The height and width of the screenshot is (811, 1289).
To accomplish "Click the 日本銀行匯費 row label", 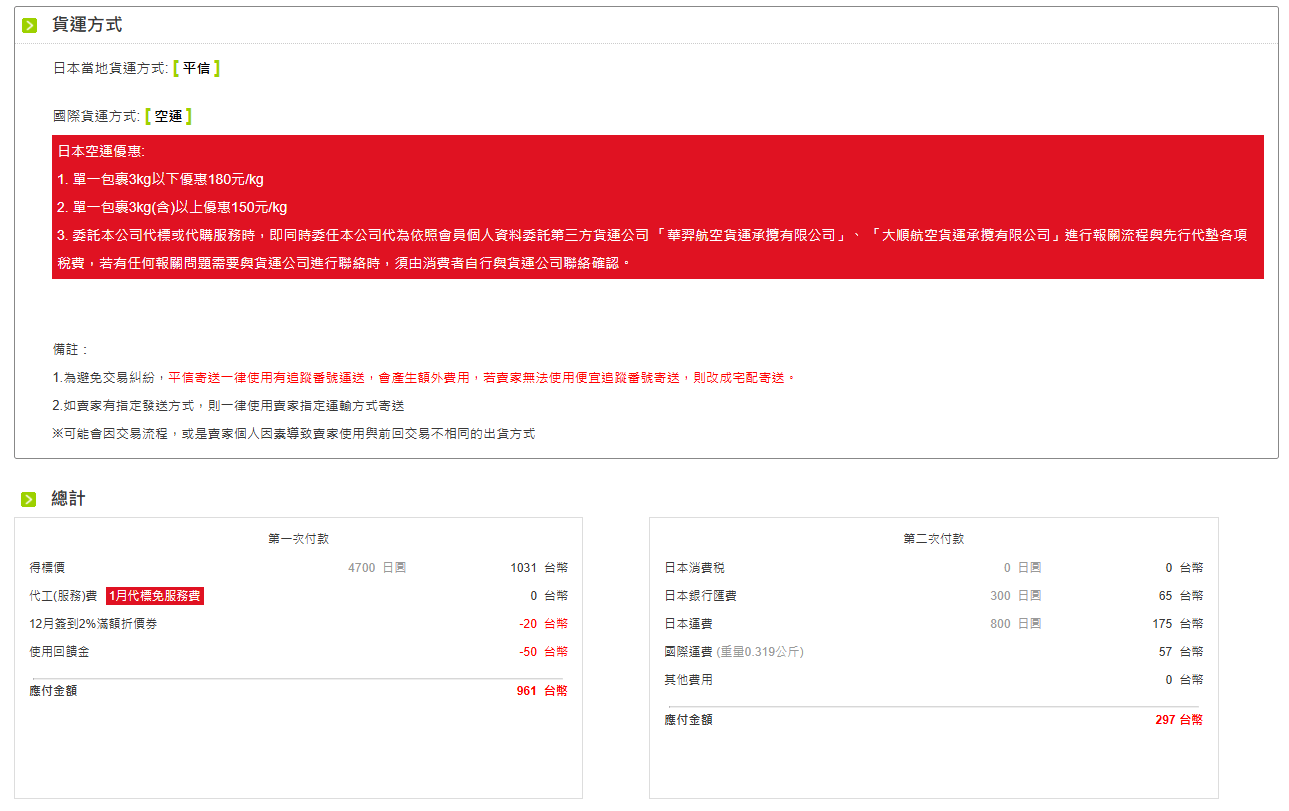I will click(700, 596).
